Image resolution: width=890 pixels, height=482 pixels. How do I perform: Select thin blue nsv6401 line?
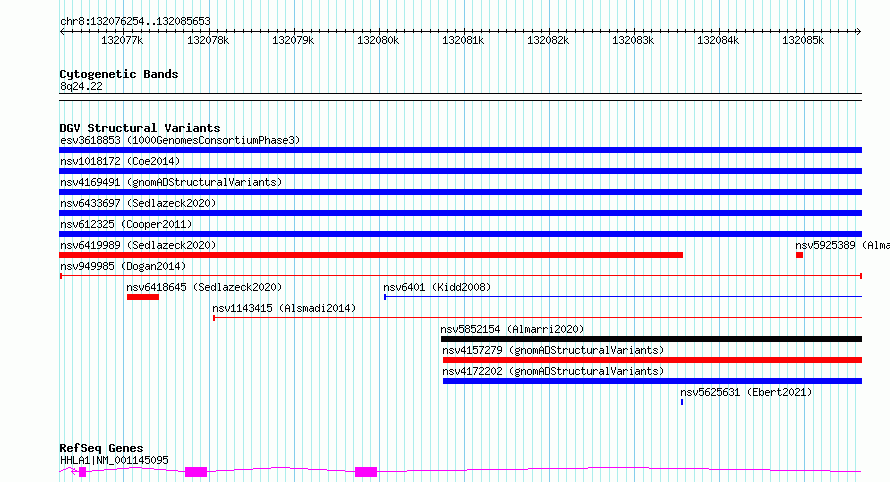623,297
